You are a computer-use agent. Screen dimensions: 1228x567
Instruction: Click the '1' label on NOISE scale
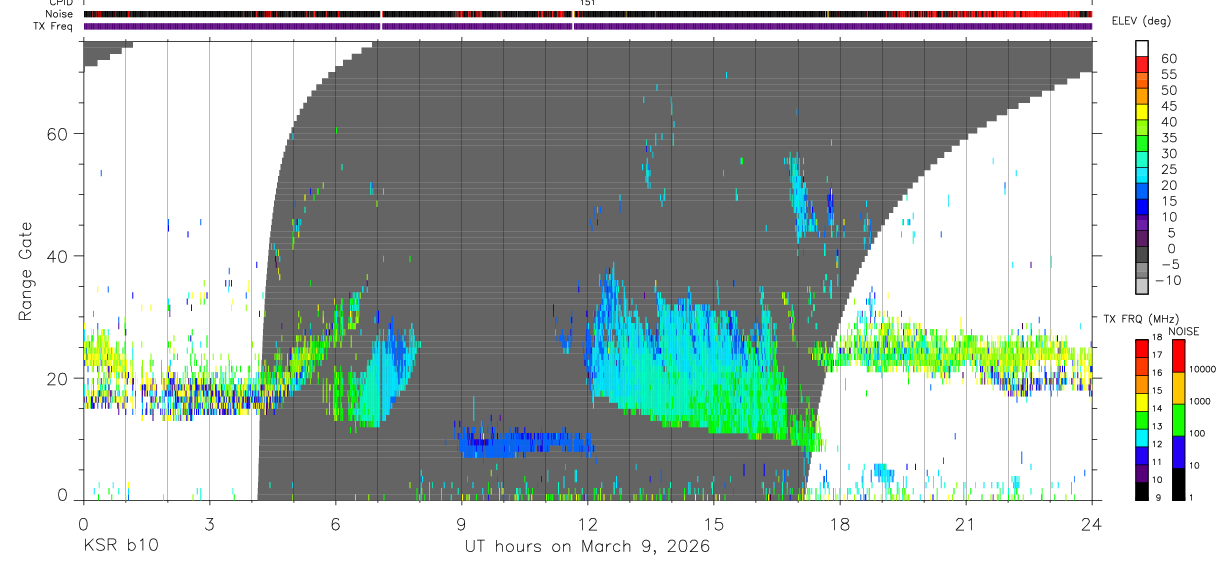(x=1193, y=497)
